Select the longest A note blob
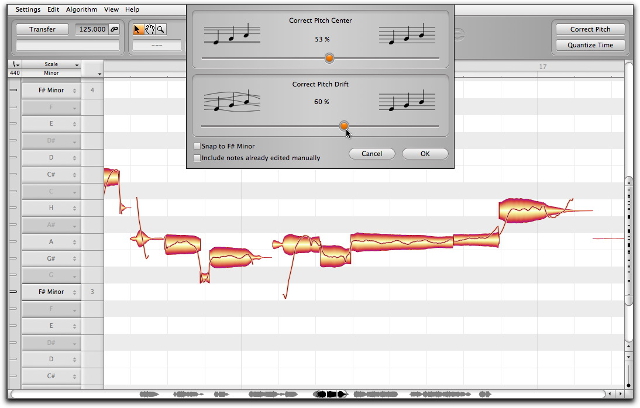The height and width of the screenshot is (408, 640). [402, 242]
